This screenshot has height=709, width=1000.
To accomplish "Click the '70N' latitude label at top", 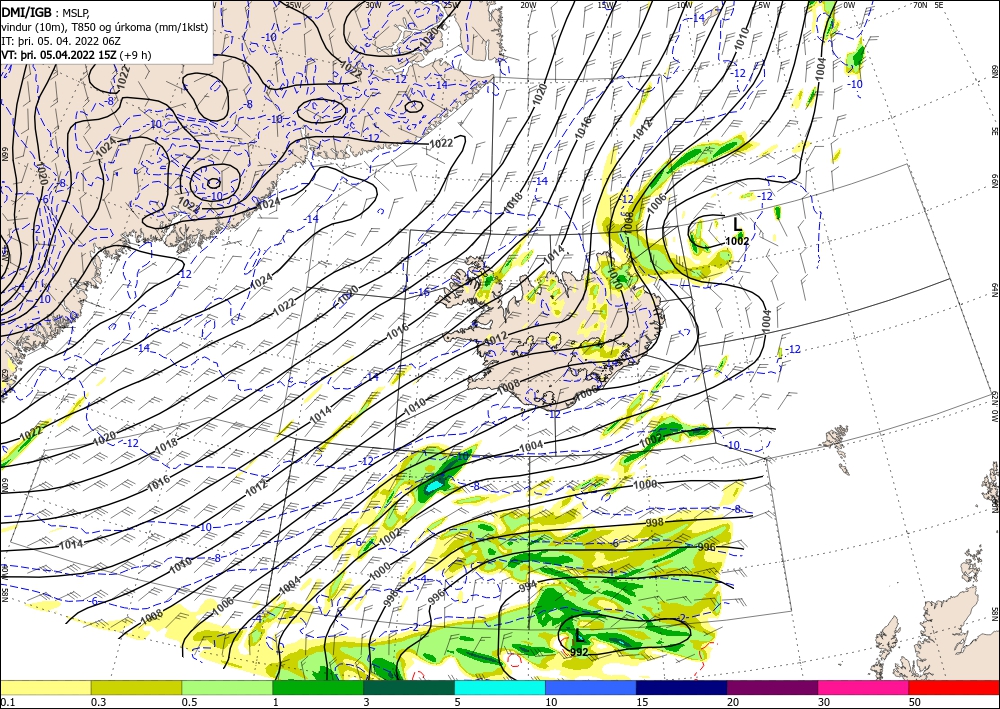I will pos(920,5).
